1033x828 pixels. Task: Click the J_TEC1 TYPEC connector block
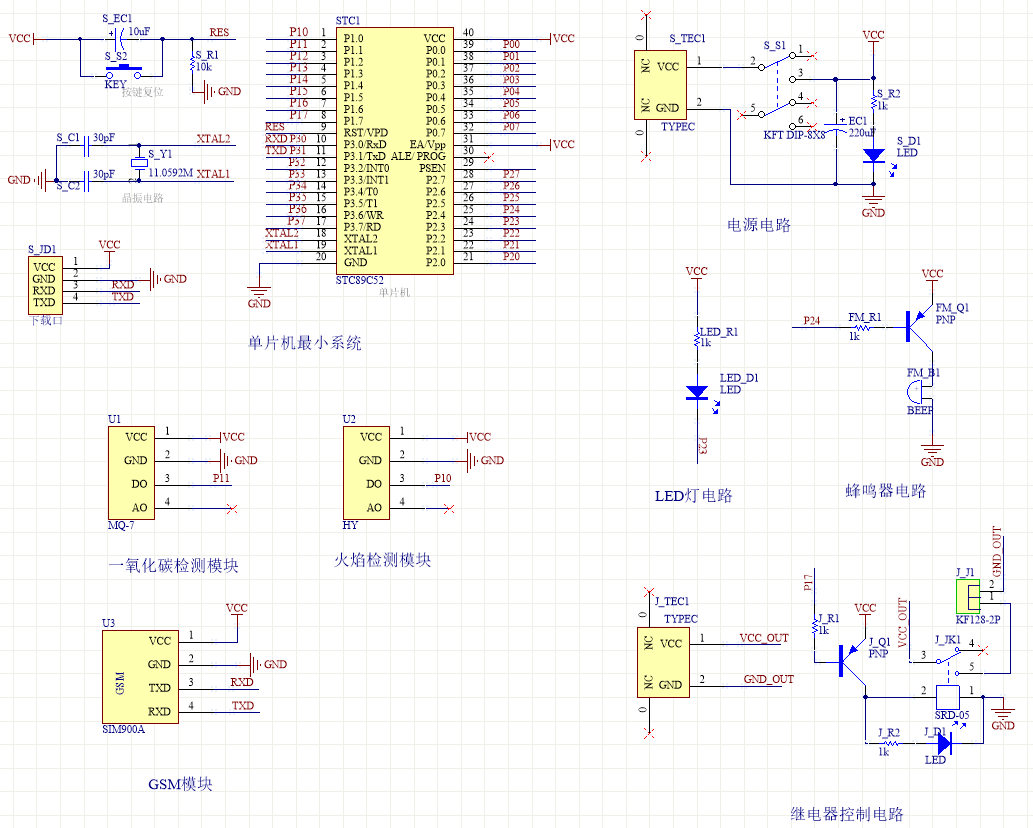pos(663,663)
